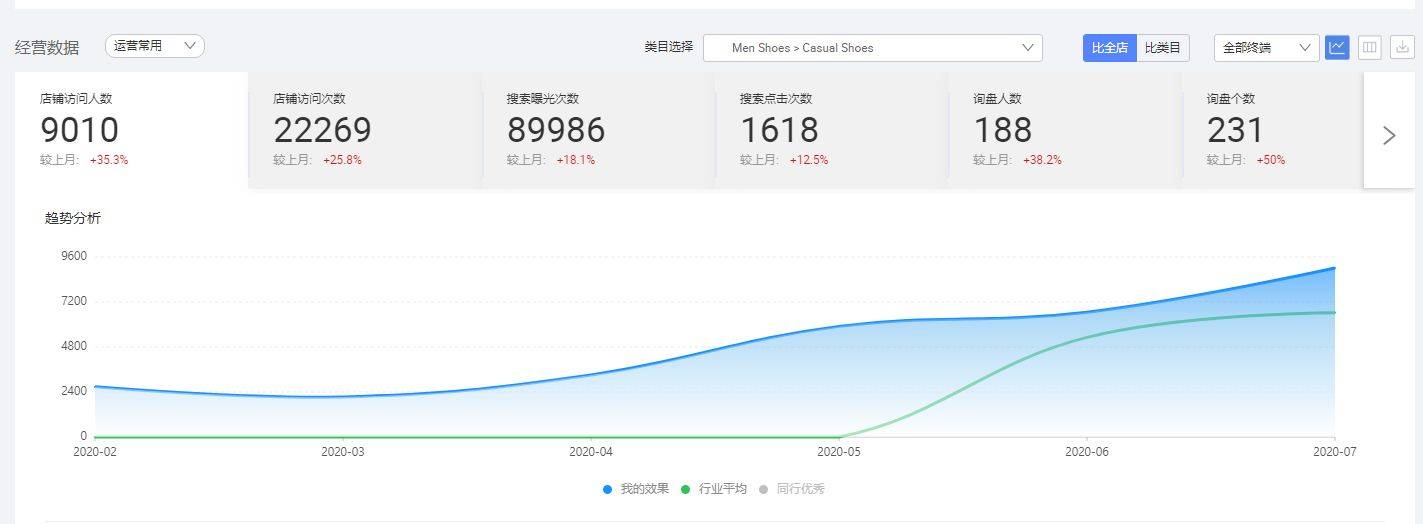Click the download data icon
Viewport: 1423px width, 524px height.
tap(1402, 47)
